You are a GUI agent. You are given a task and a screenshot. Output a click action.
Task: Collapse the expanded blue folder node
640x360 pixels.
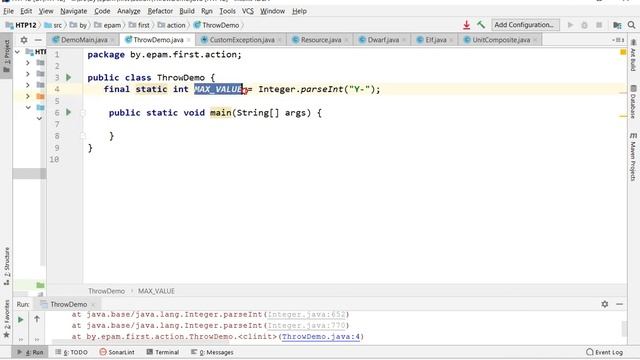(28, 107)
